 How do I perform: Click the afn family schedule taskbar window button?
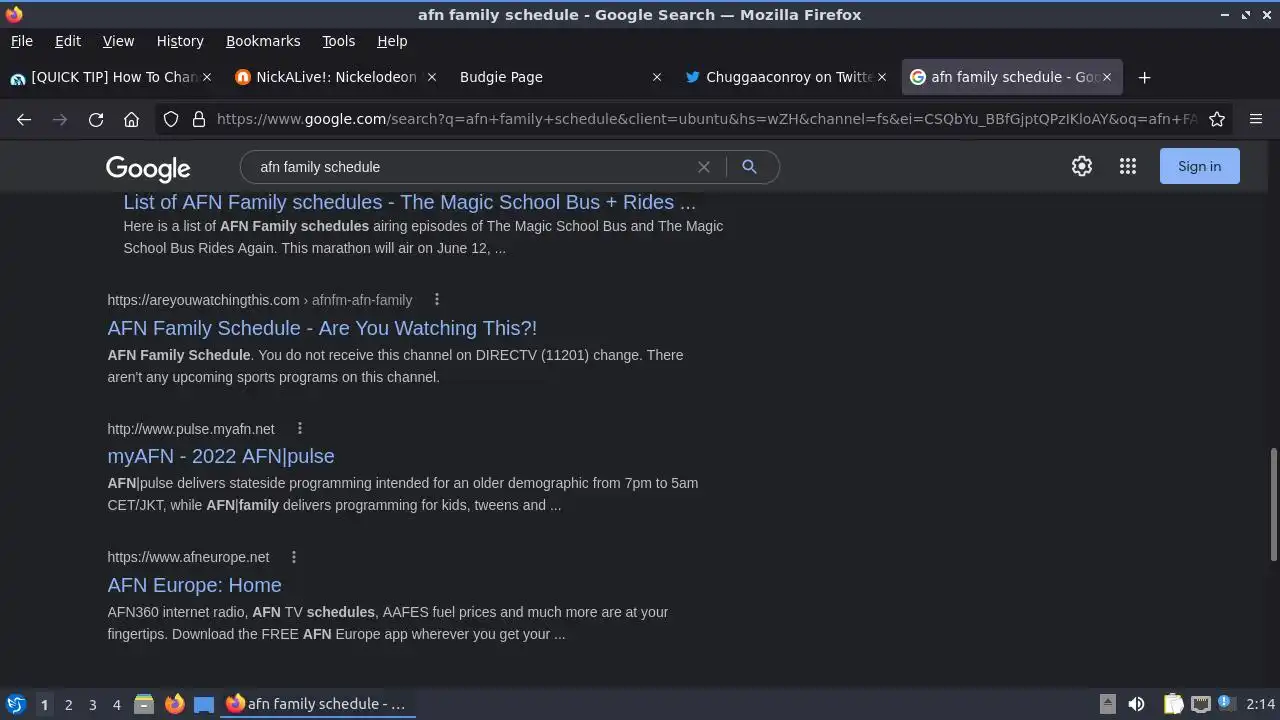[x=318, y=704]
